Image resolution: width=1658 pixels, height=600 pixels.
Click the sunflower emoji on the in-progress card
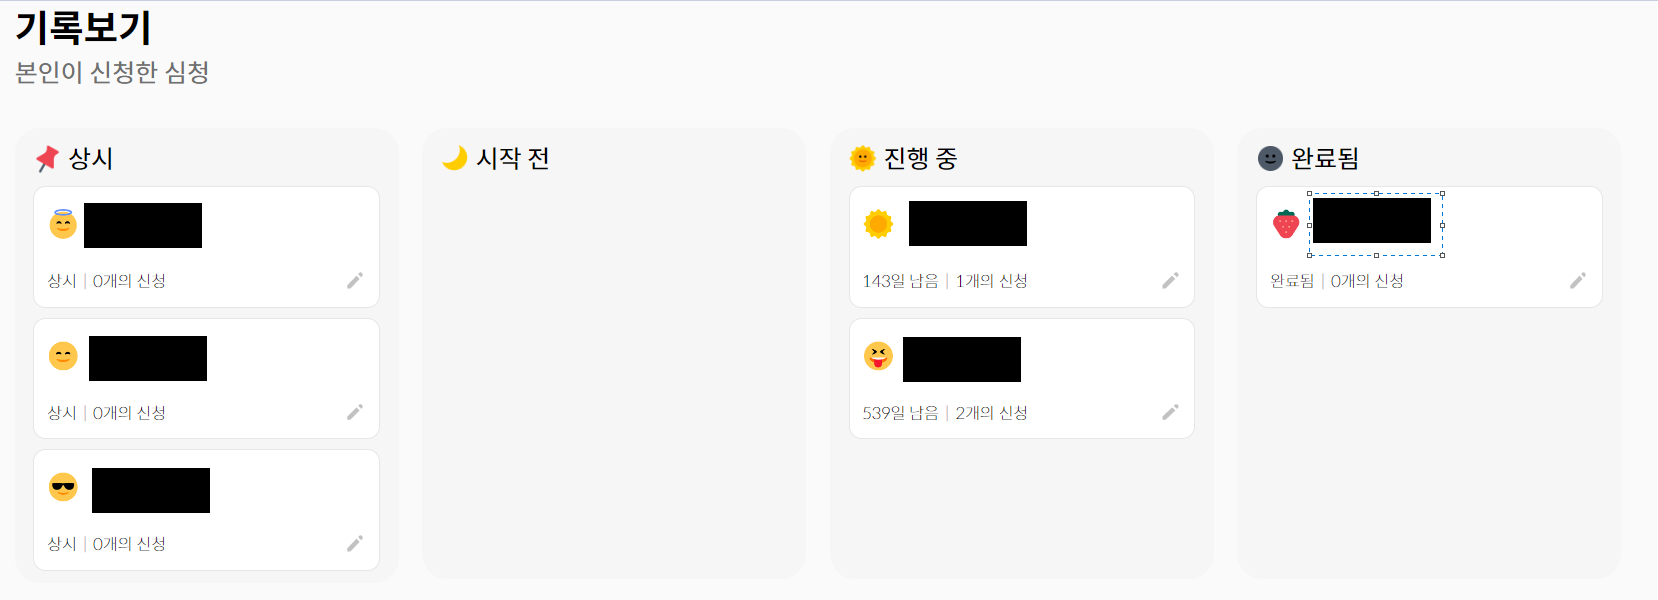pos(878,224)
